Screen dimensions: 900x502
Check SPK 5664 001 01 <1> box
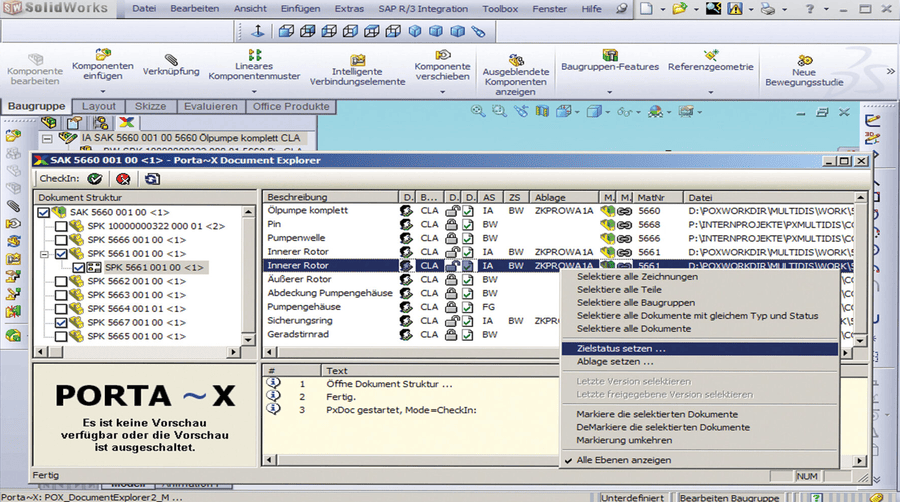(61, 309)
